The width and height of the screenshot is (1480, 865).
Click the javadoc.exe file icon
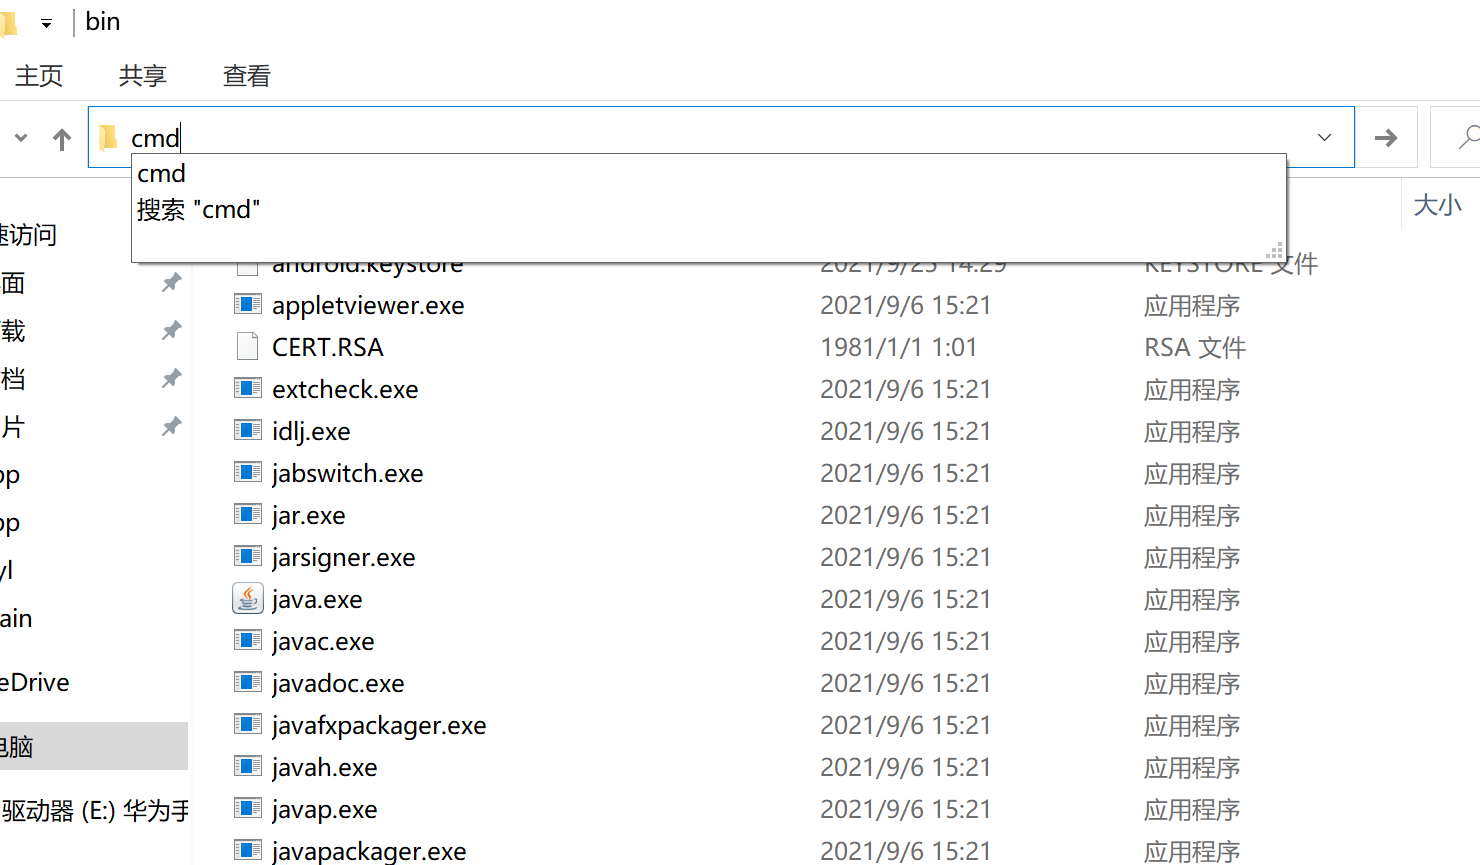(247, 682)
